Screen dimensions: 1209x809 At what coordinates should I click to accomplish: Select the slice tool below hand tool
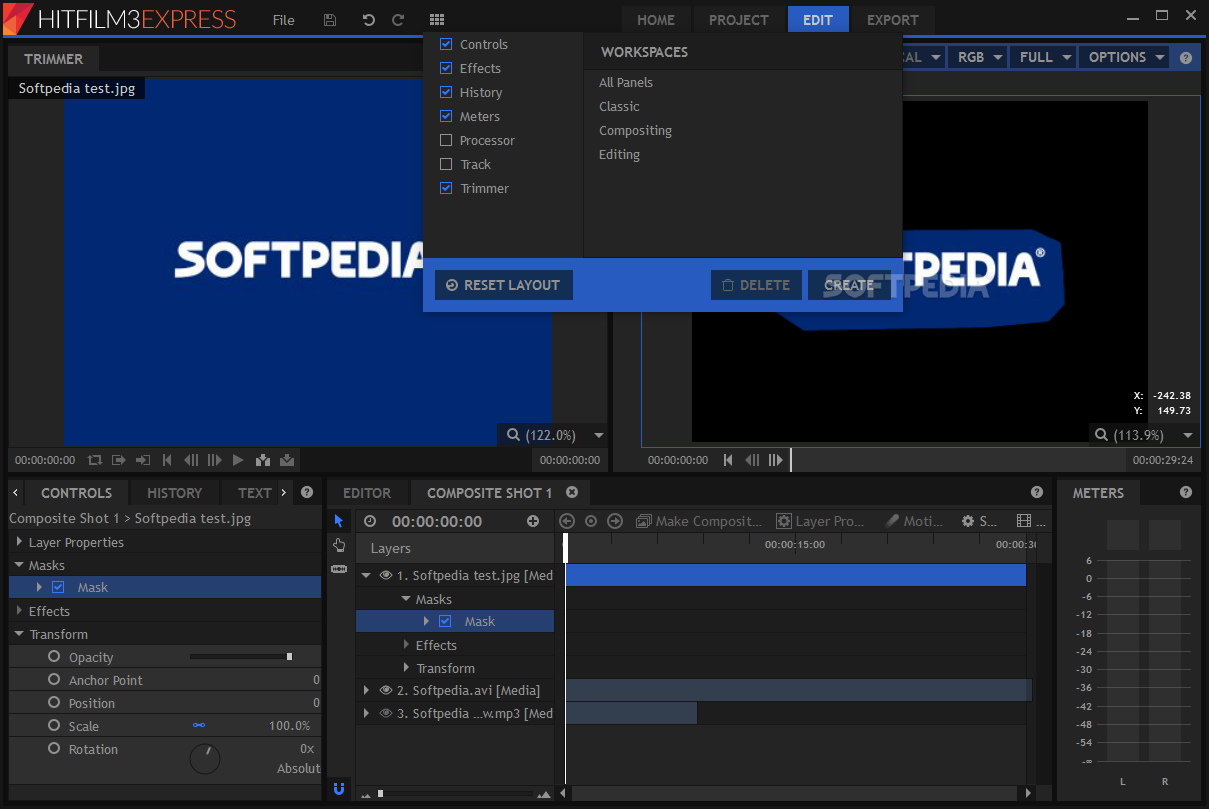[x=339, y=568]
